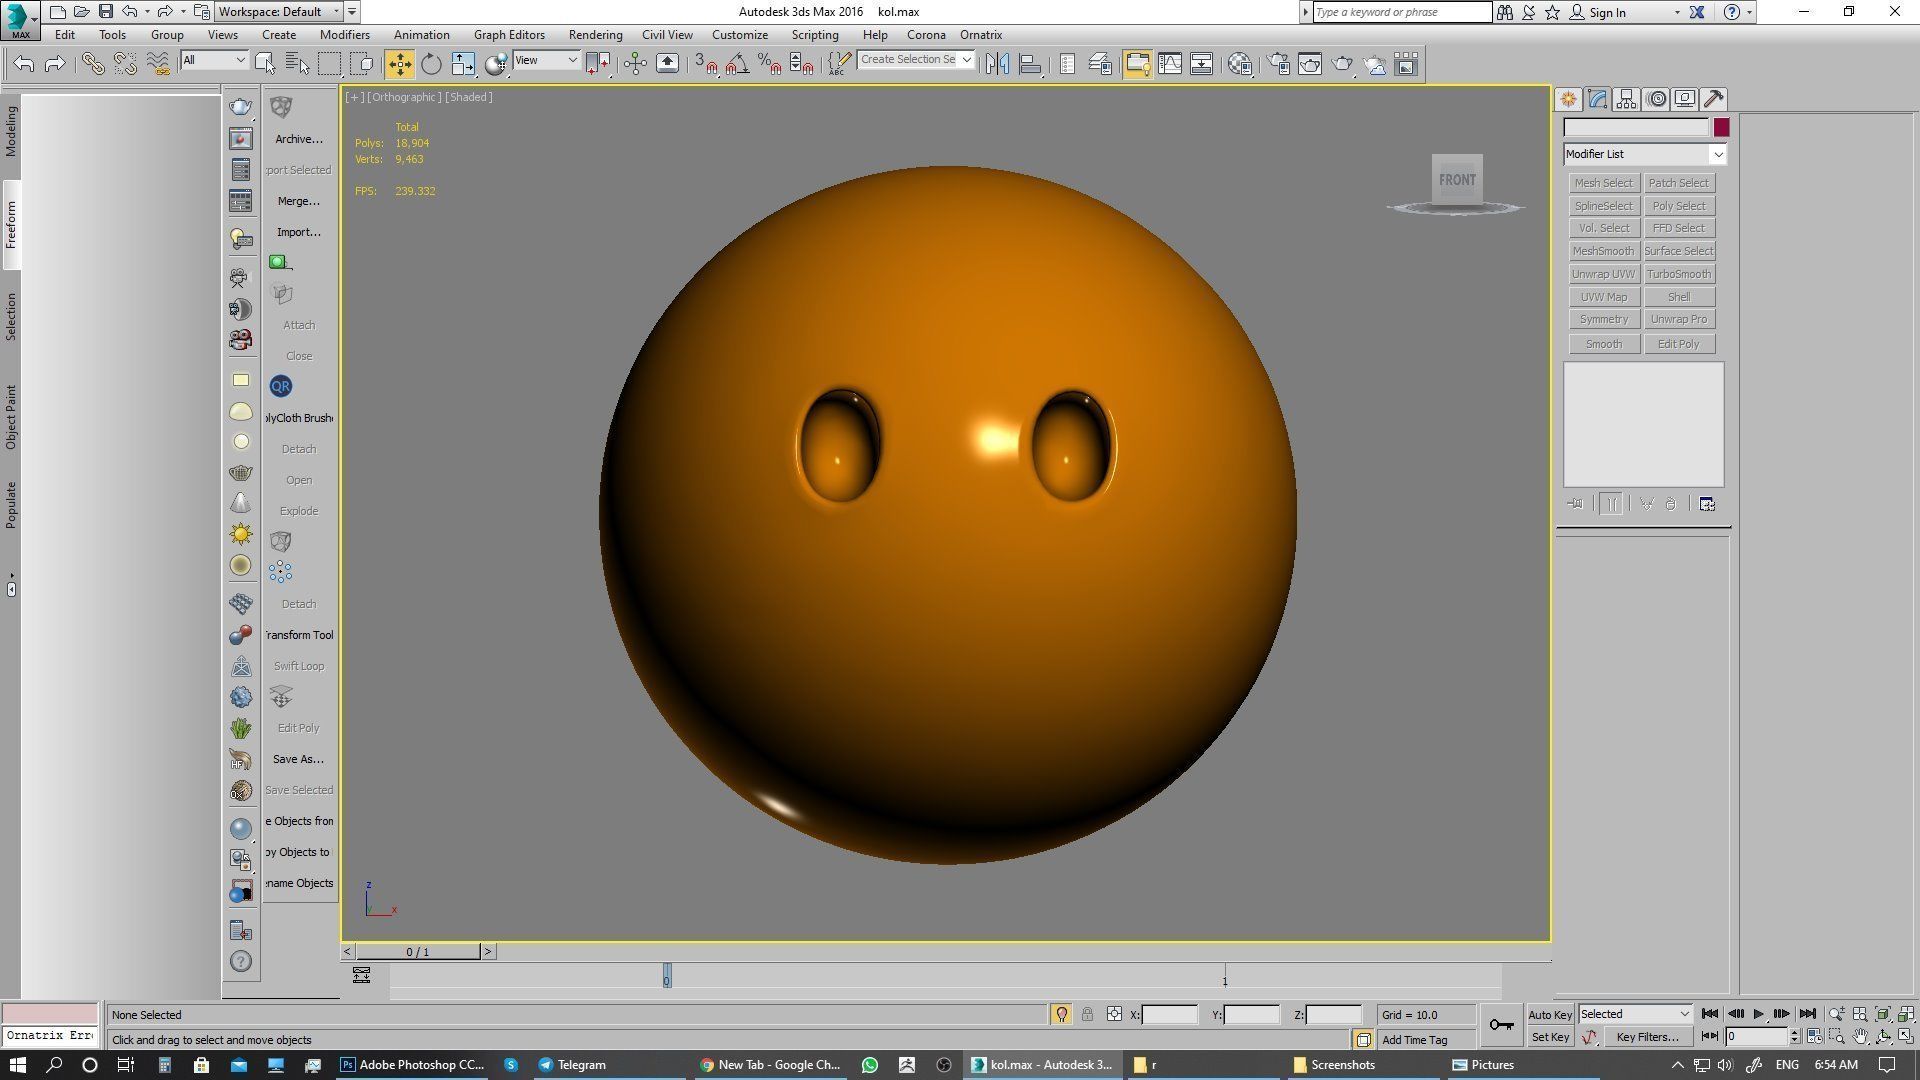Viewport: 1920px width, 1080px height.
Task: Click the Merge... button
Action: click(299, 201)
